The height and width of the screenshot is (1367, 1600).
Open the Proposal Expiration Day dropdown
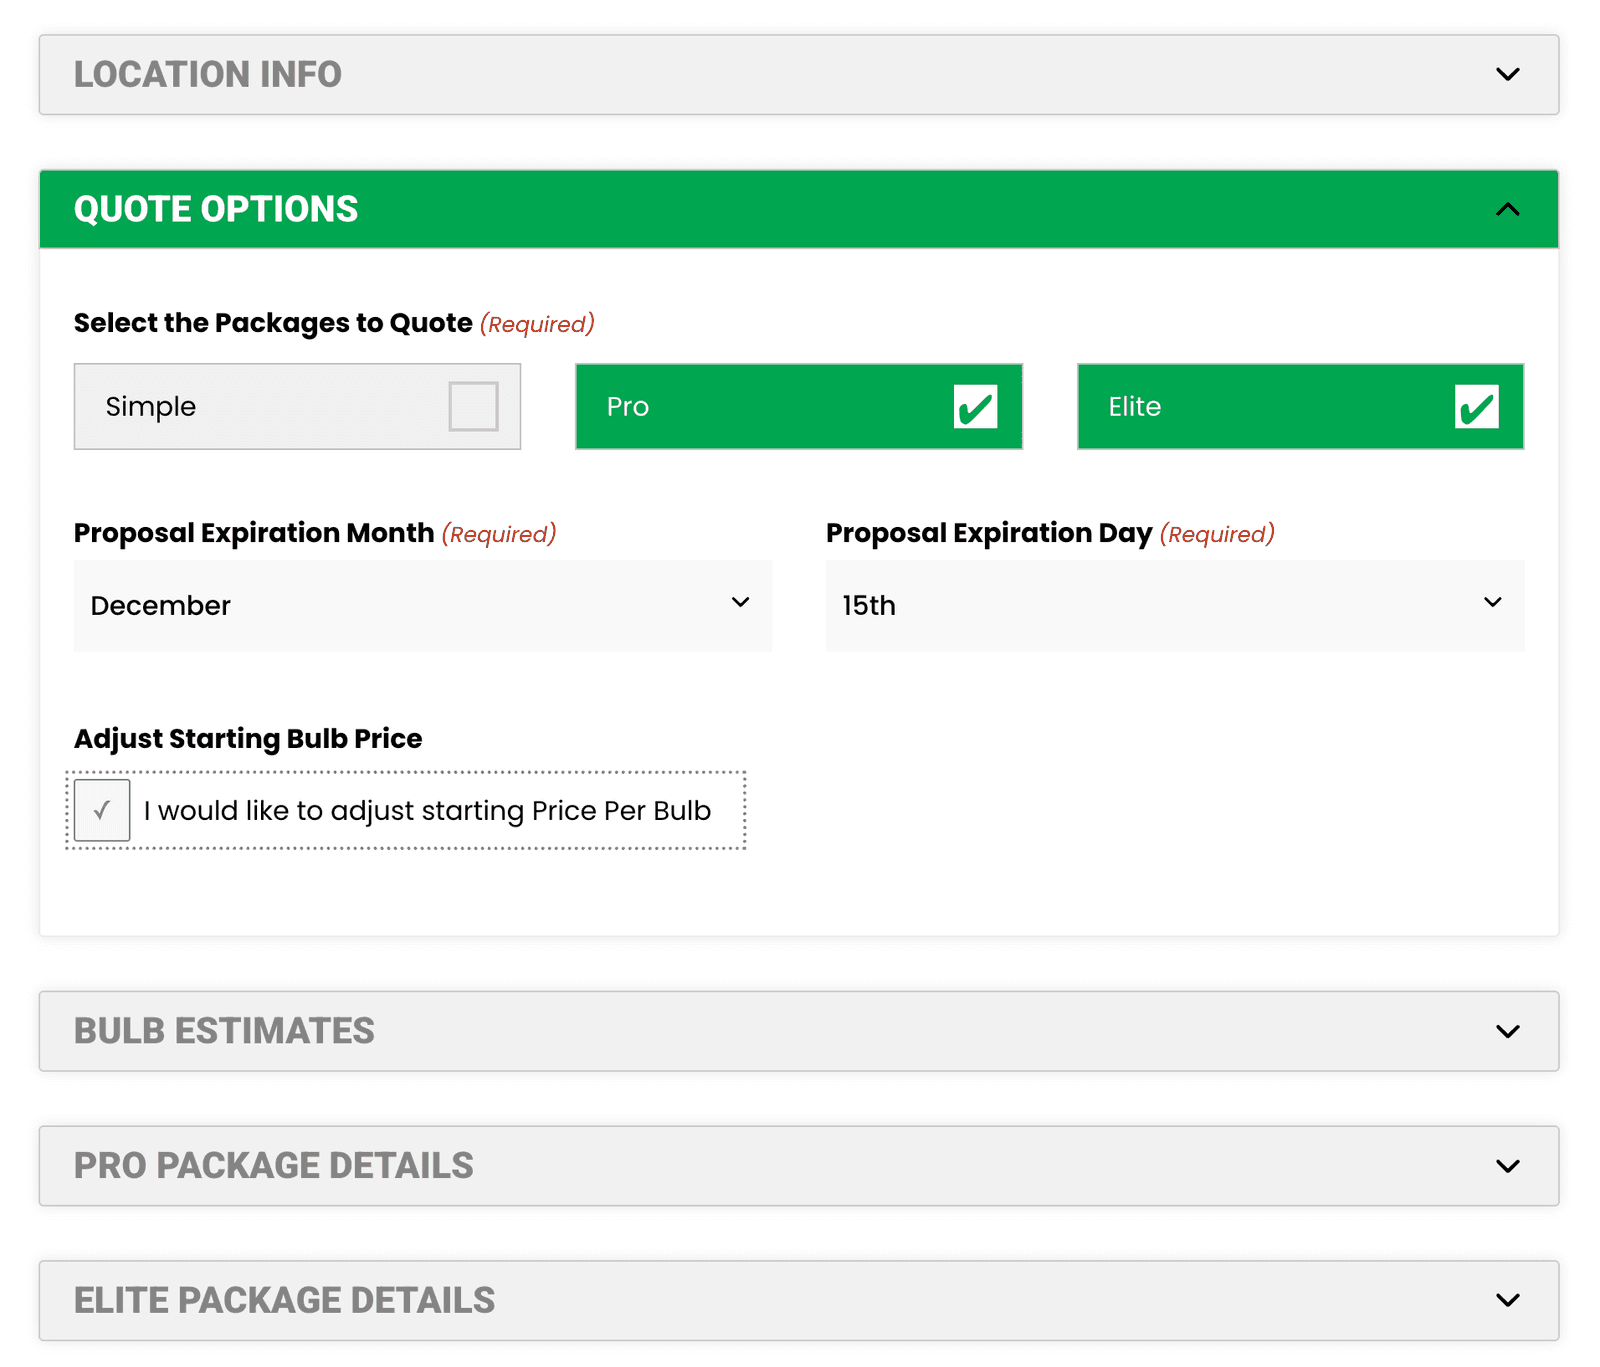pos(1175,606)
